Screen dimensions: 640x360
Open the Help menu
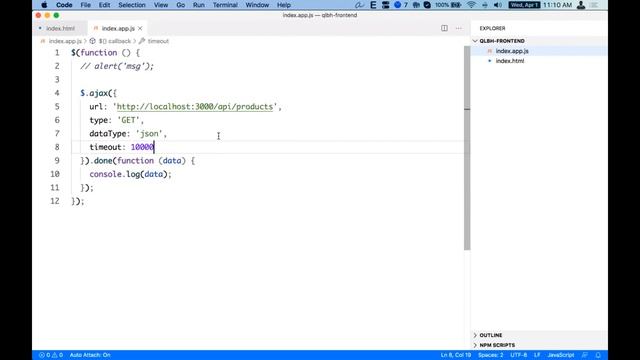[x=284, y=5]
